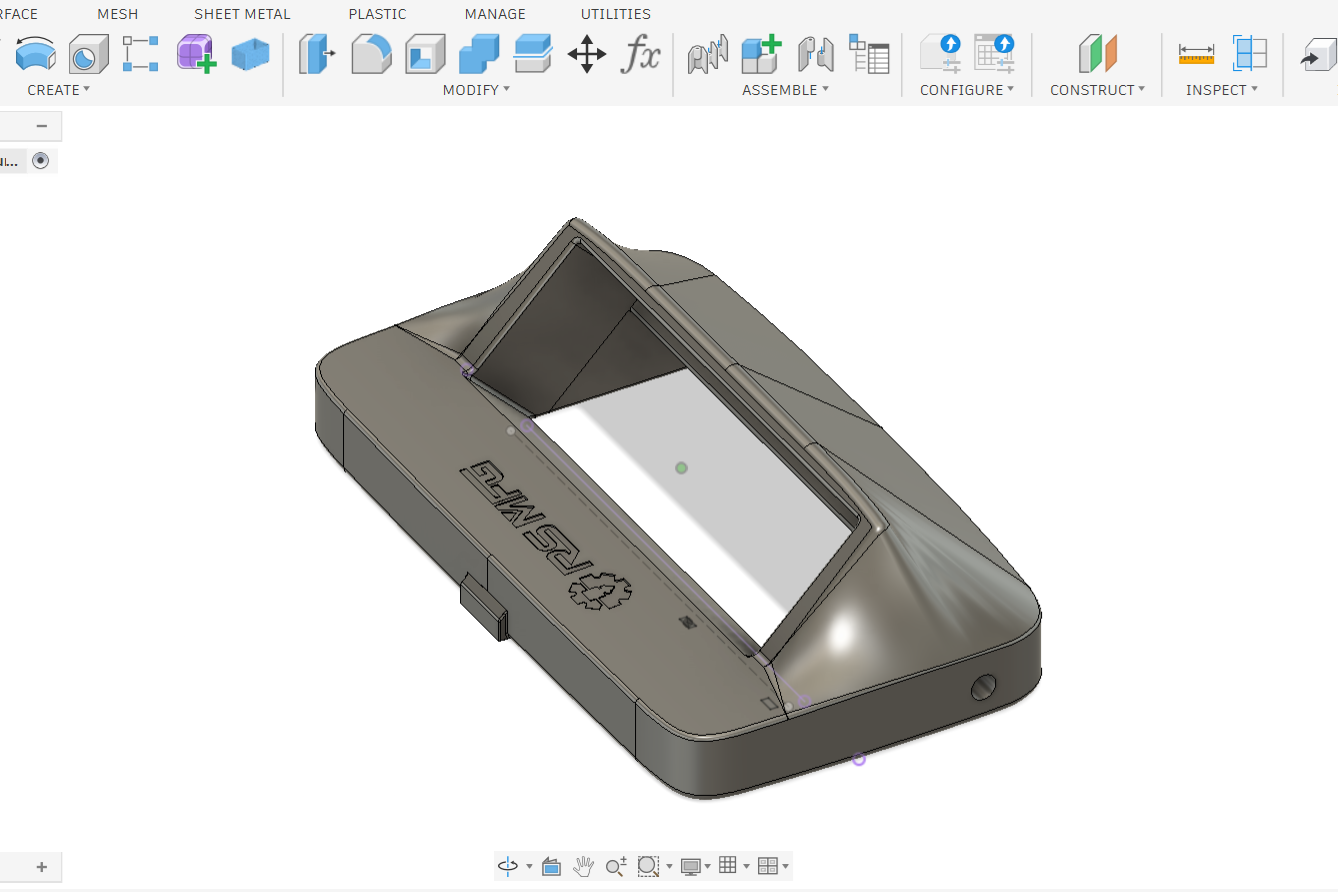The image size is (1338, 892).
Task: Select the Create Form tool
Action: [195, 55]
